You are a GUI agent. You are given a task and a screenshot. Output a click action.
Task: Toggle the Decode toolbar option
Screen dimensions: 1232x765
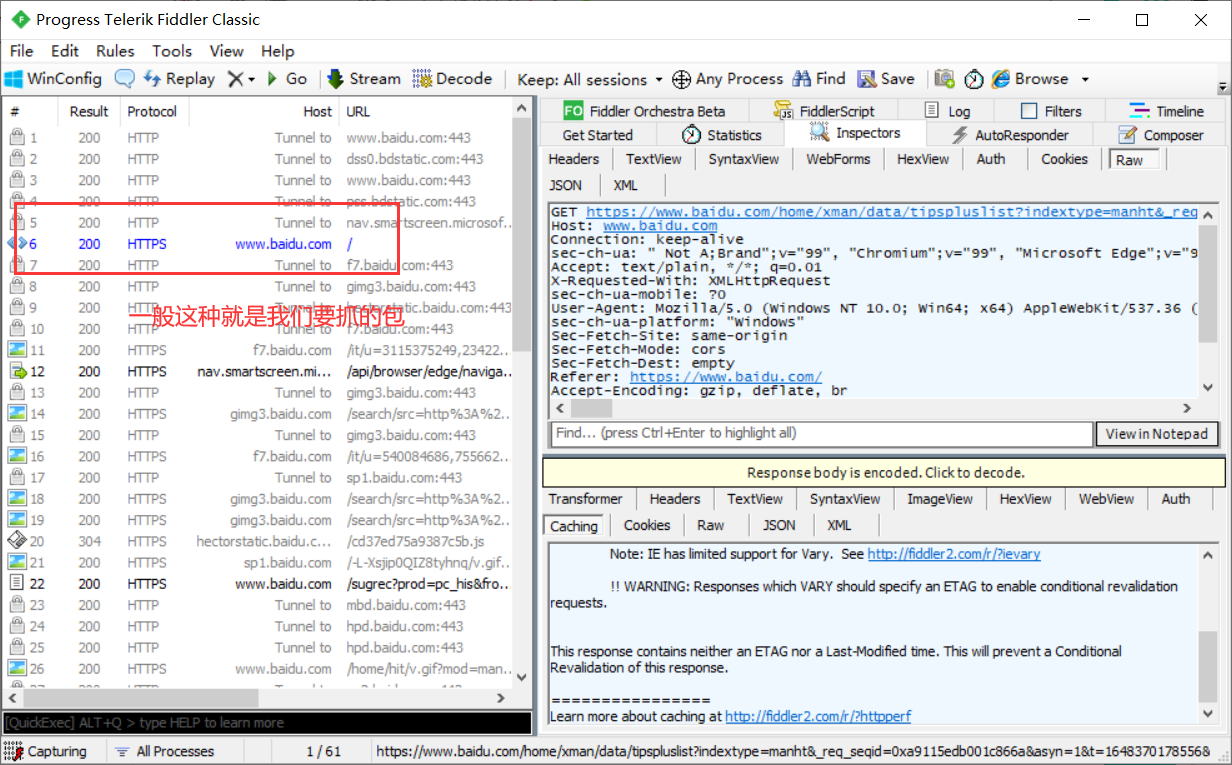[452, 79]
